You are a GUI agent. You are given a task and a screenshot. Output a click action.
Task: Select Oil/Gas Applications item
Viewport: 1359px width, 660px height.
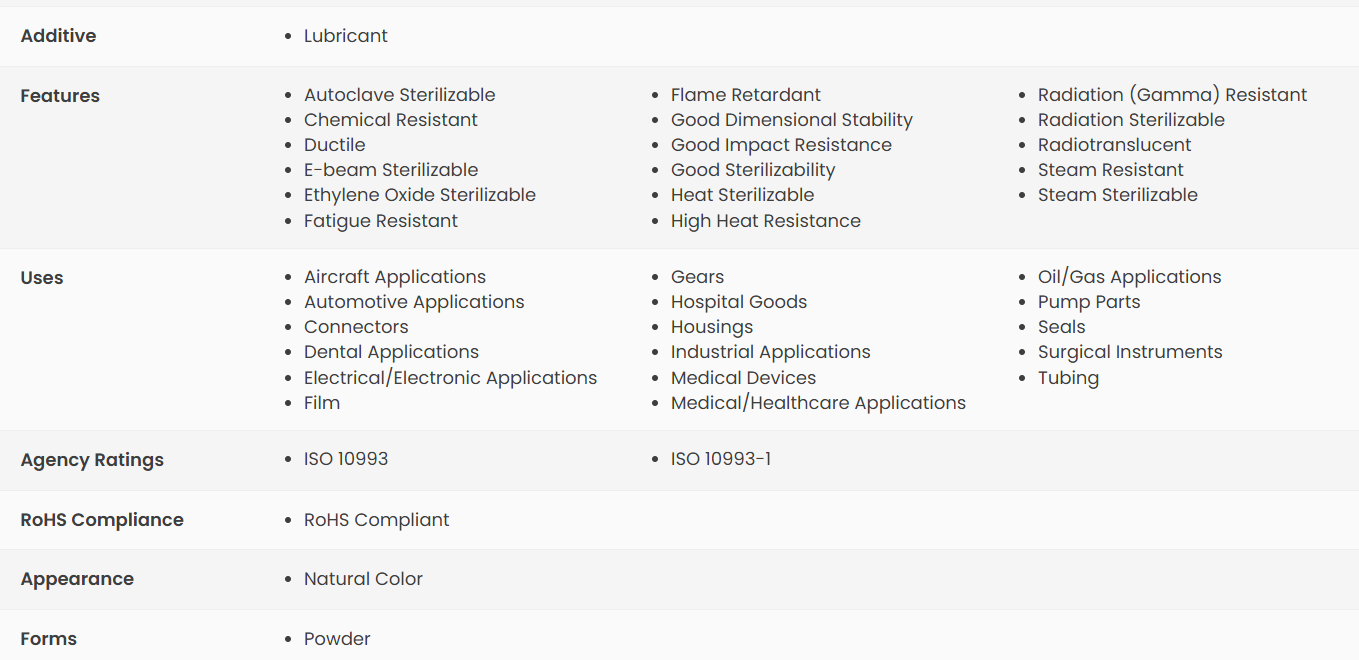[1129, 277]
